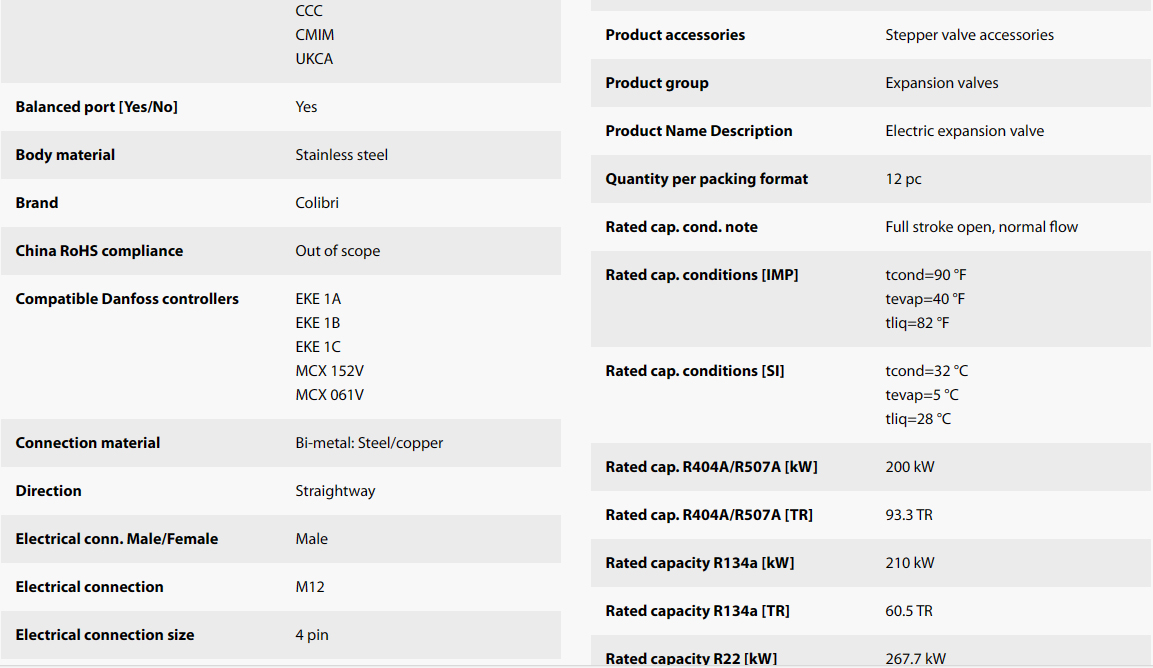Select the 'Stainless steel' body material value

[x=341, y=155]
